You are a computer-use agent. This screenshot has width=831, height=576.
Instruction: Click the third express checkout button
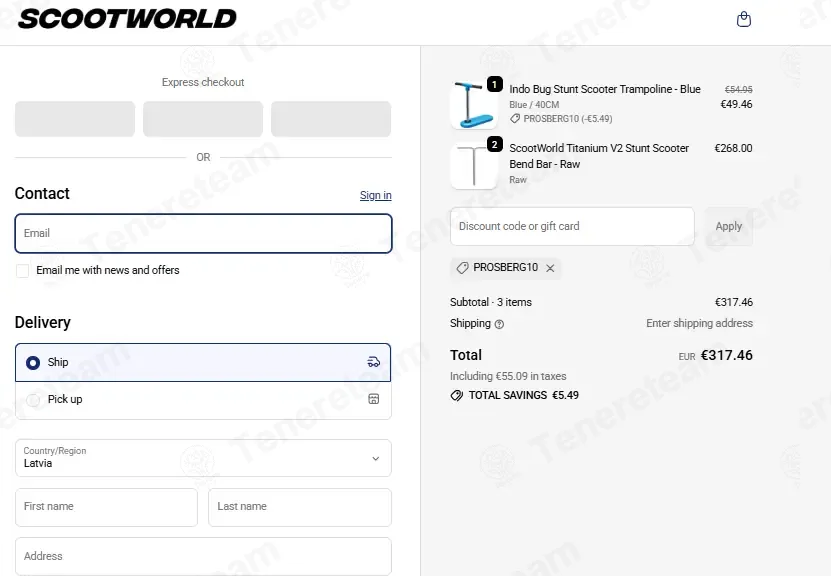[x=331, y=119]
